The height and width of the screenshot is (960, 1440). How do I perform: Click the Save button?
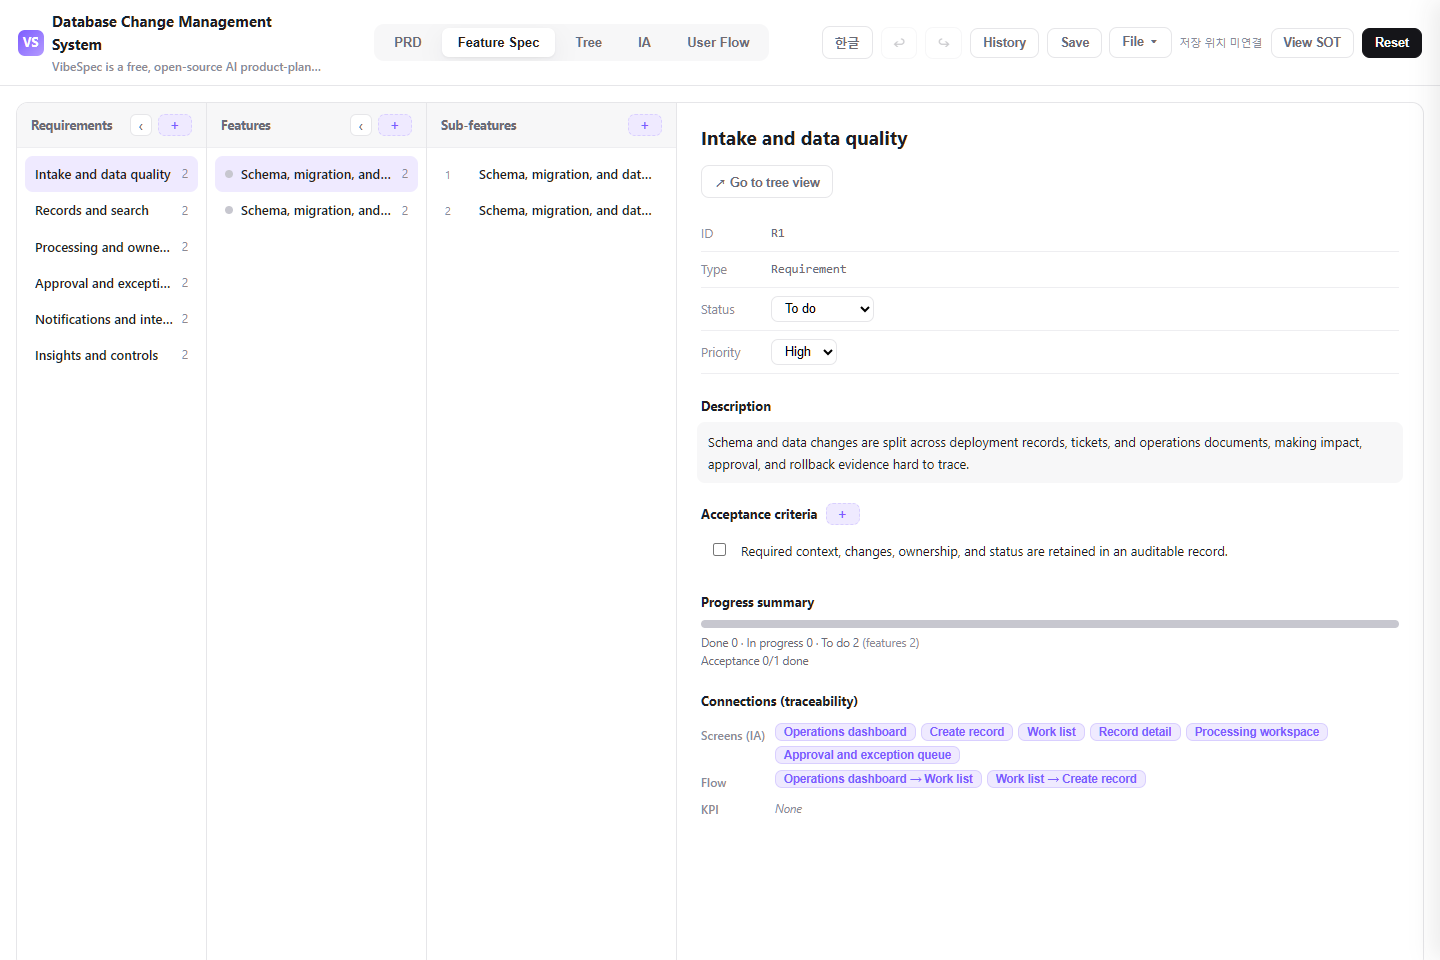coord(1075,43)
